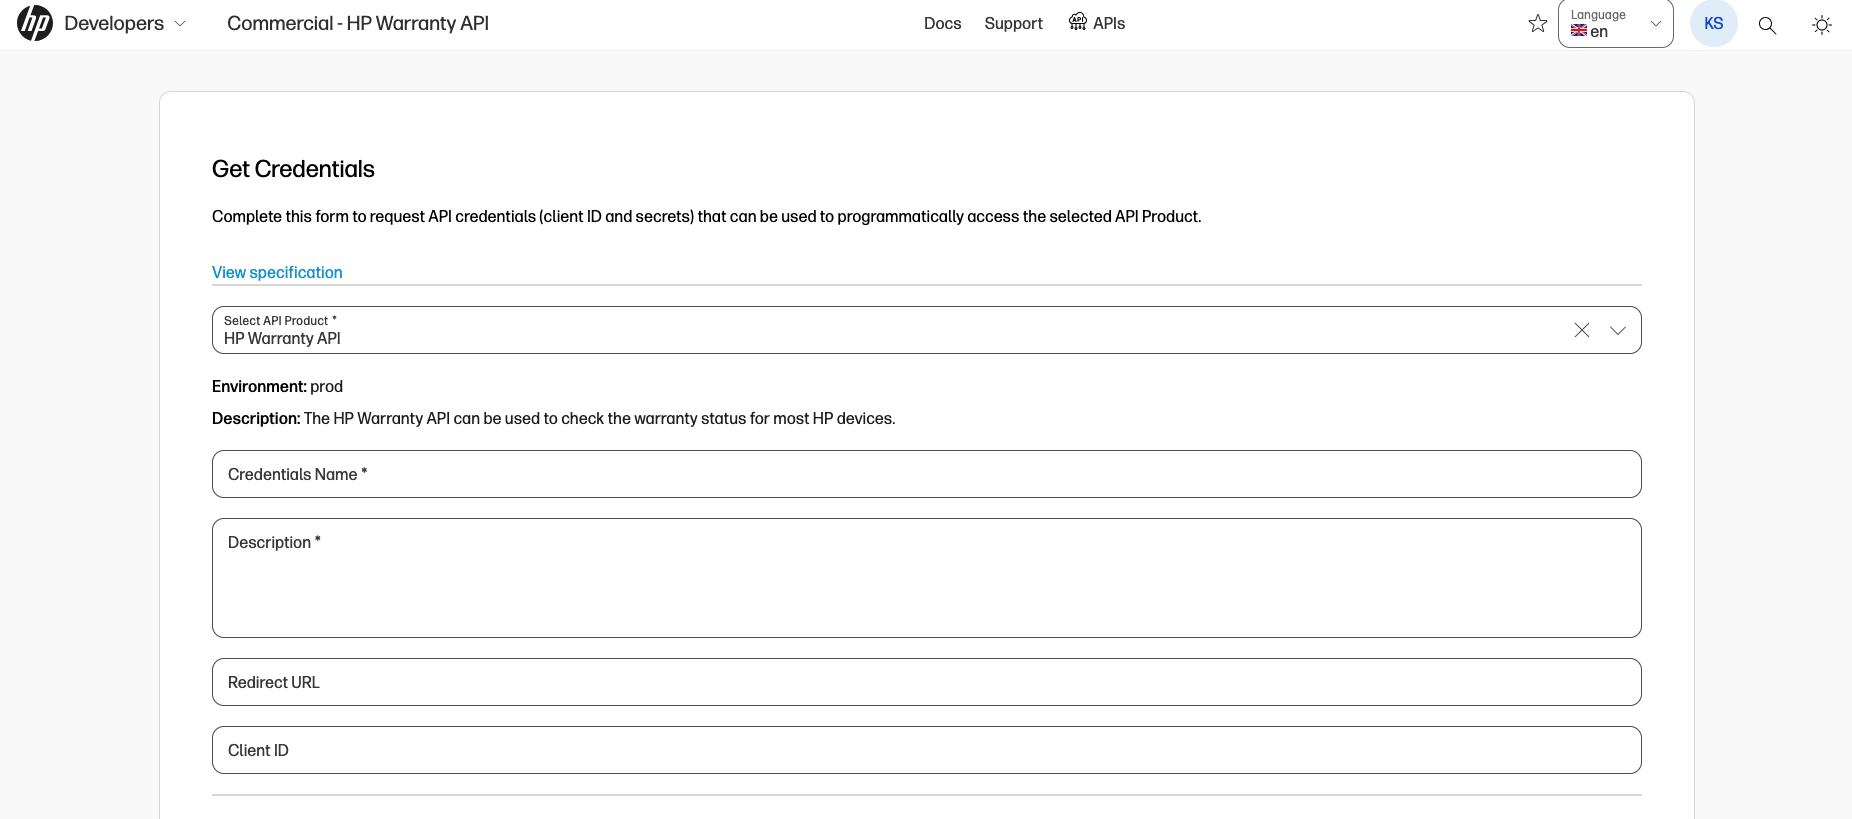1852x819 pixels.
Task: Toggle the light/dark theme sun icon
Action: (1821, 25)
